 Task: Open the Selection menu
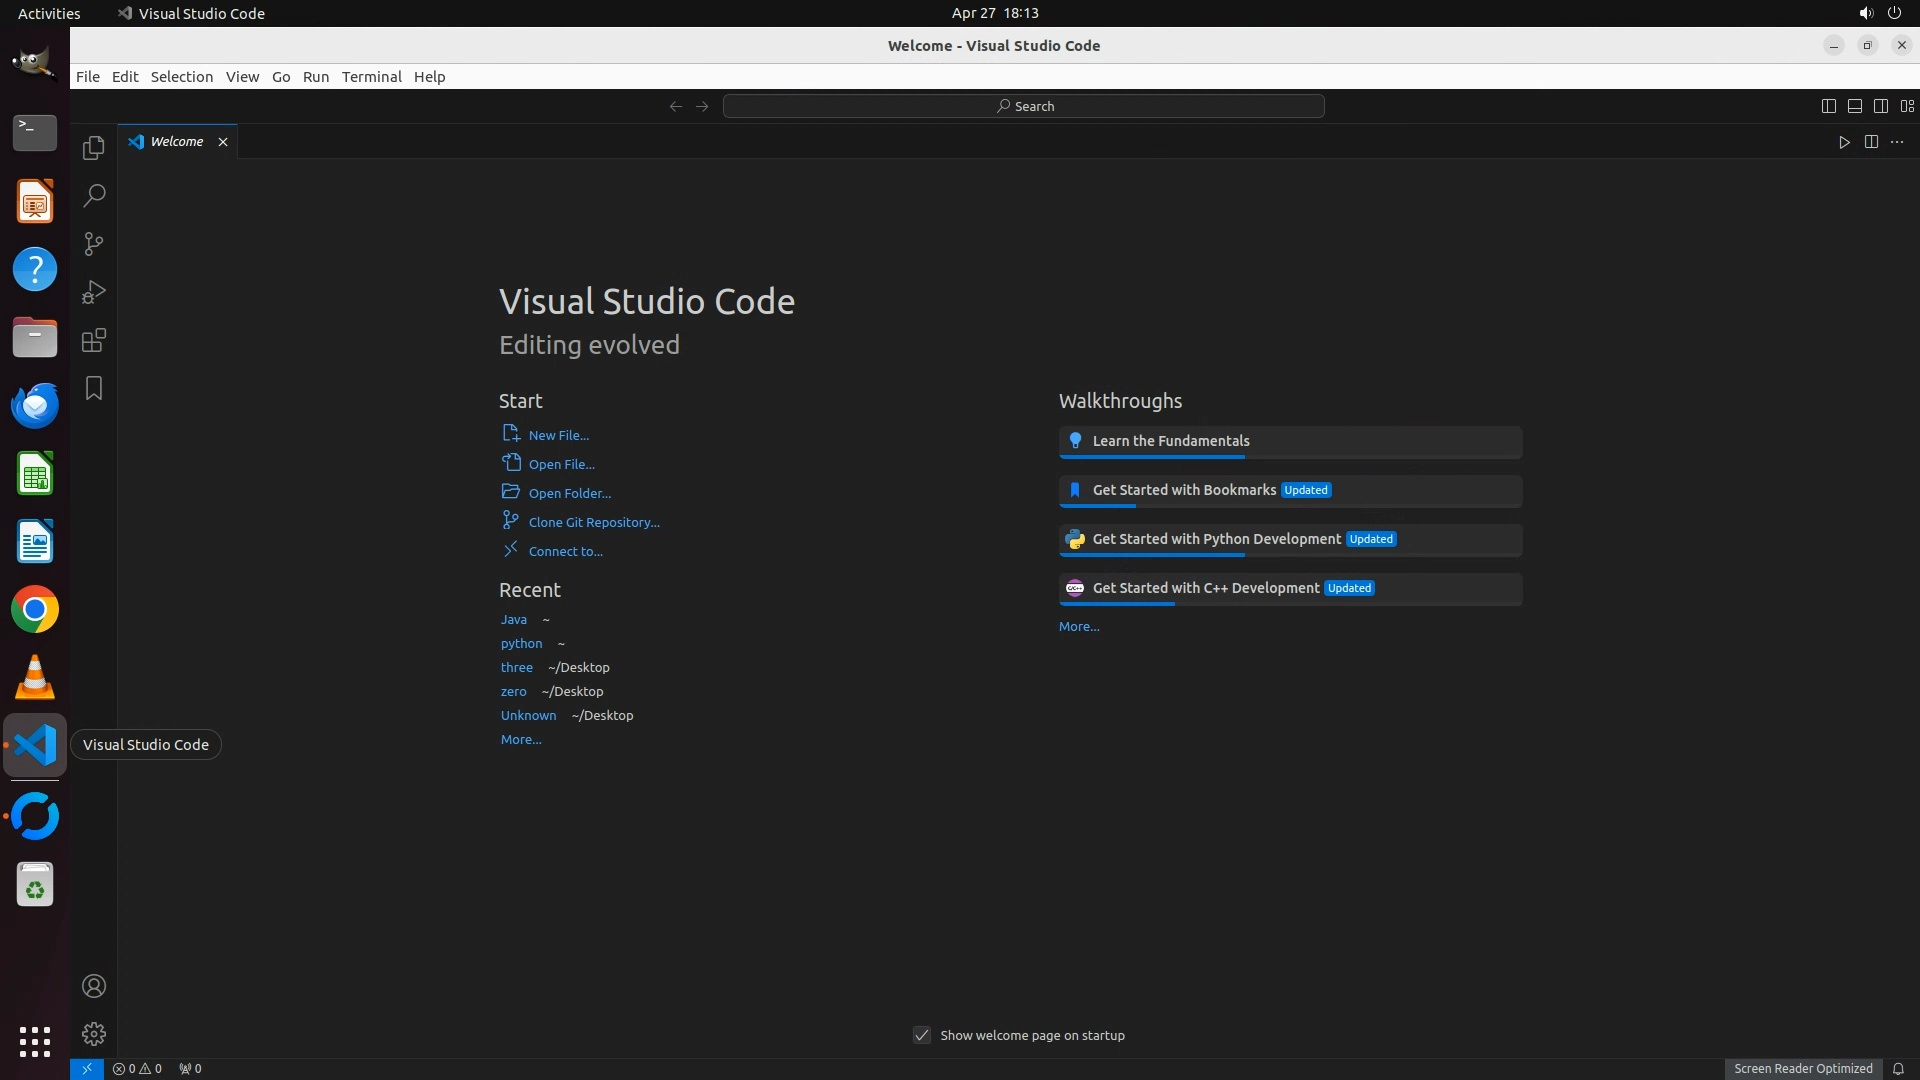(181, 77)
